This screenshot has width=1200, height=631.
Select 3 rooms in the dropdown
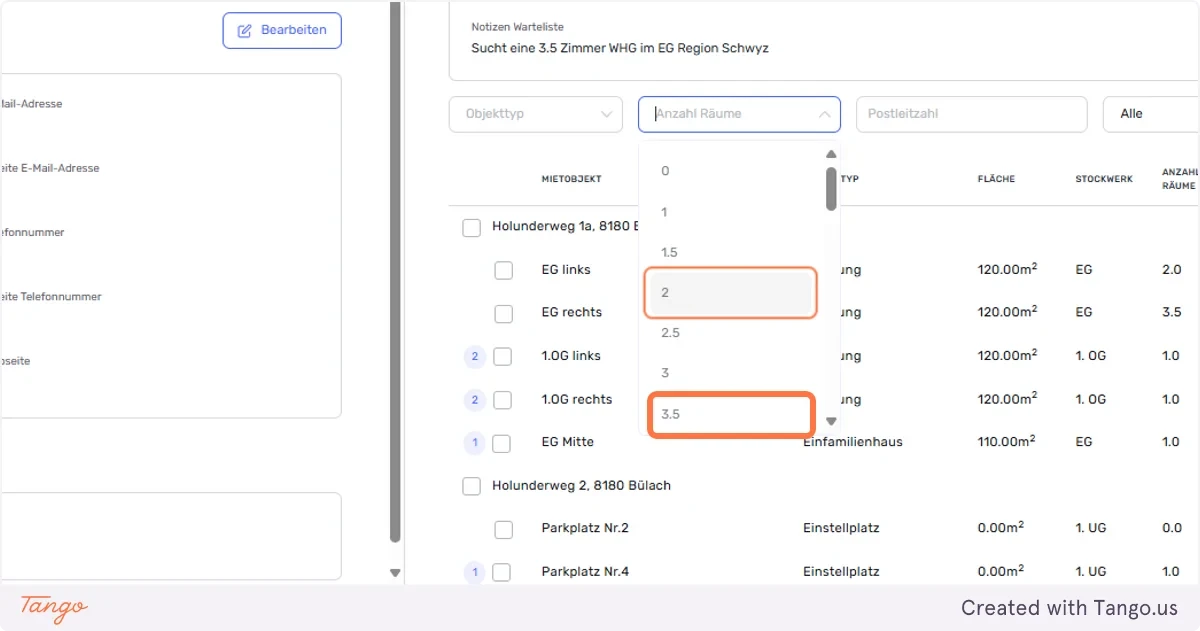tap(732, 373)
